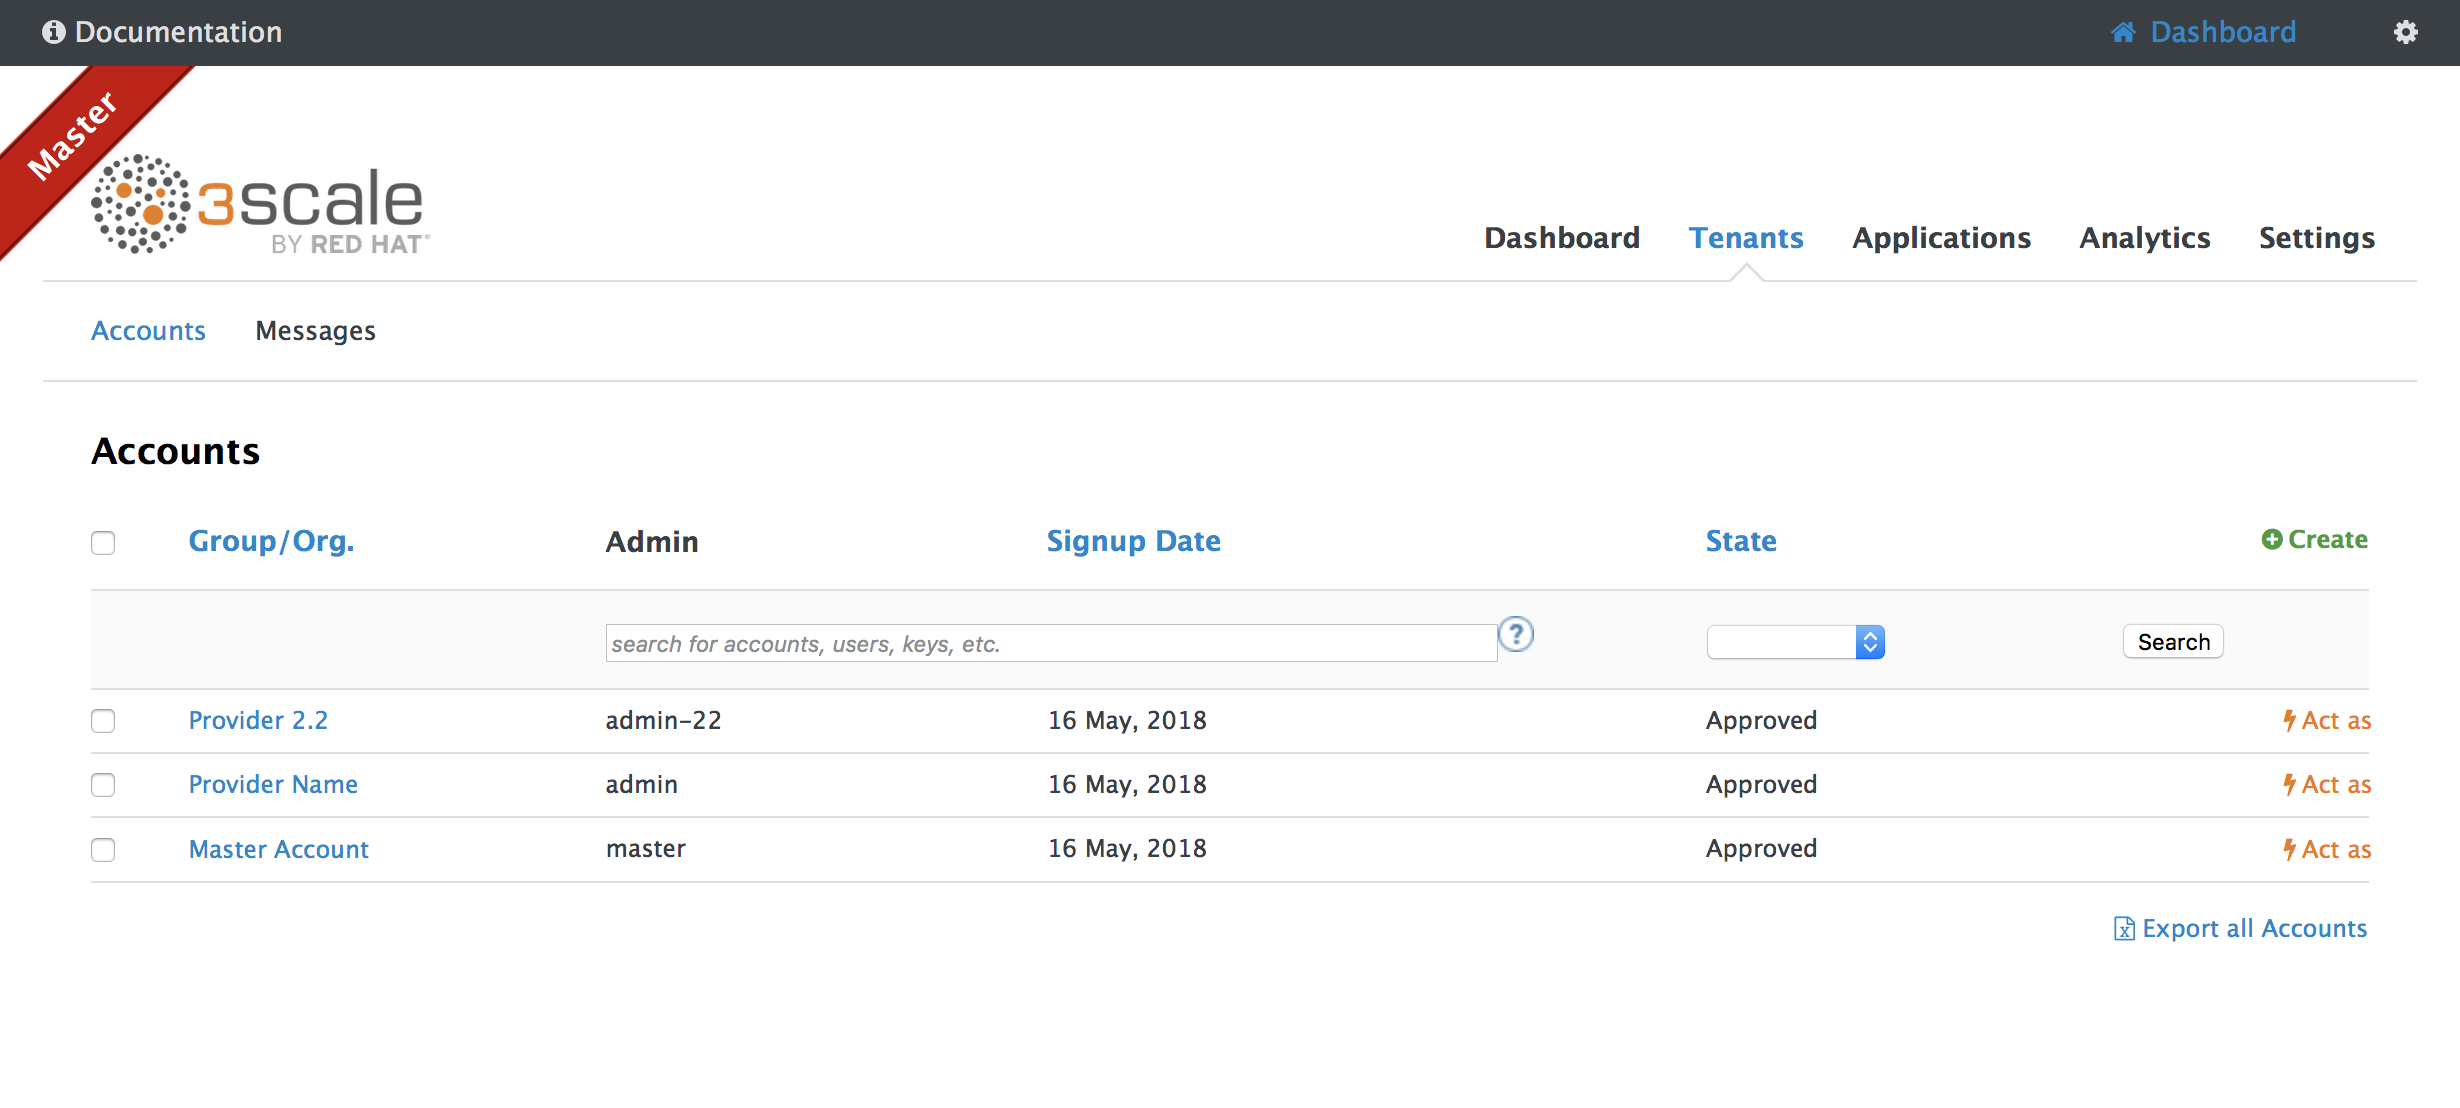Enable the select-all accounts checkbox

pos(104,543)
